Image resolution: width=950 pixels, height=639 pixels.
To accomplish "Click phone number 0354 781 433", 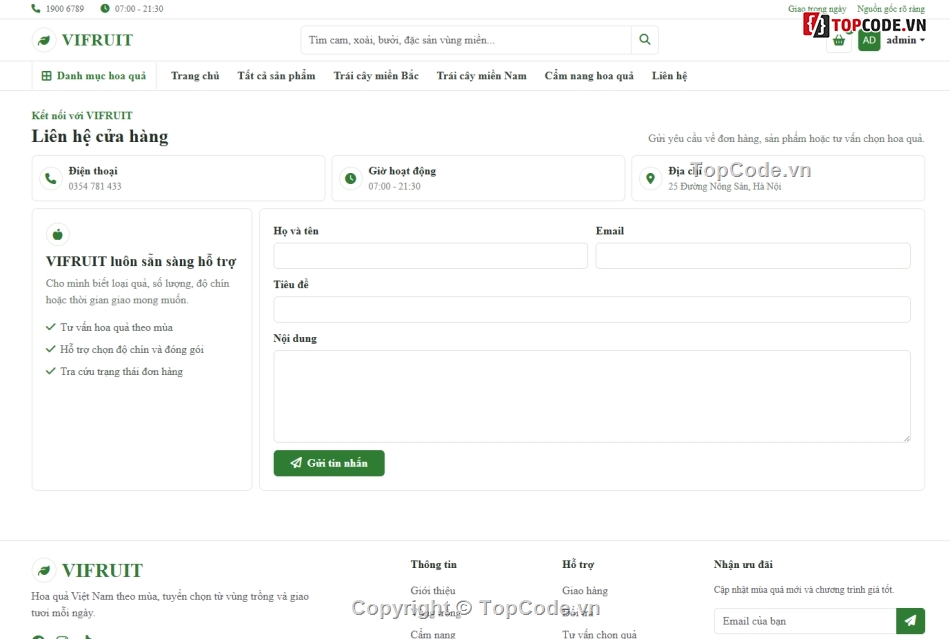I will pyautogui.click(x=95, y=187).
